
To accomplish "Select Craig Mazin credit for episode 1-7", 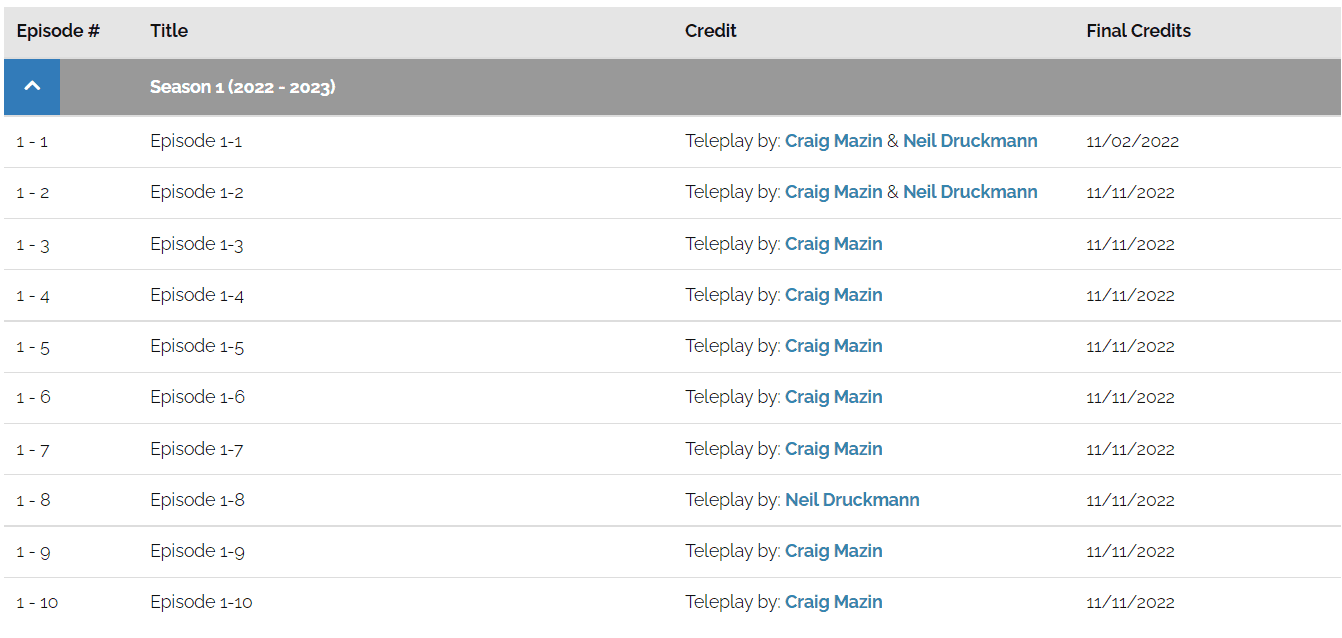I will (x=833, y=449).
